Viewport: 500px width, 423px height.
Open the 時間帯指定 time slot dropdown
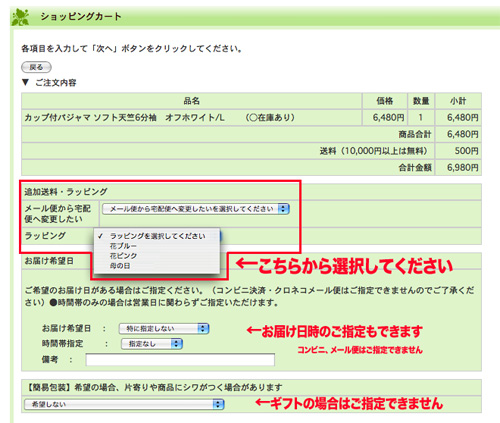click(x=152, y=344)
